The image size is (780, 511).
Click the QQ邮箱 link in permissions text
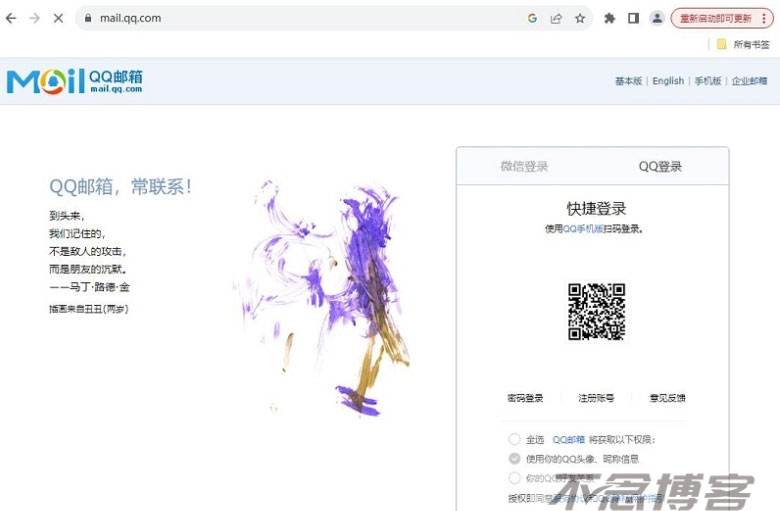pos(569,440)
